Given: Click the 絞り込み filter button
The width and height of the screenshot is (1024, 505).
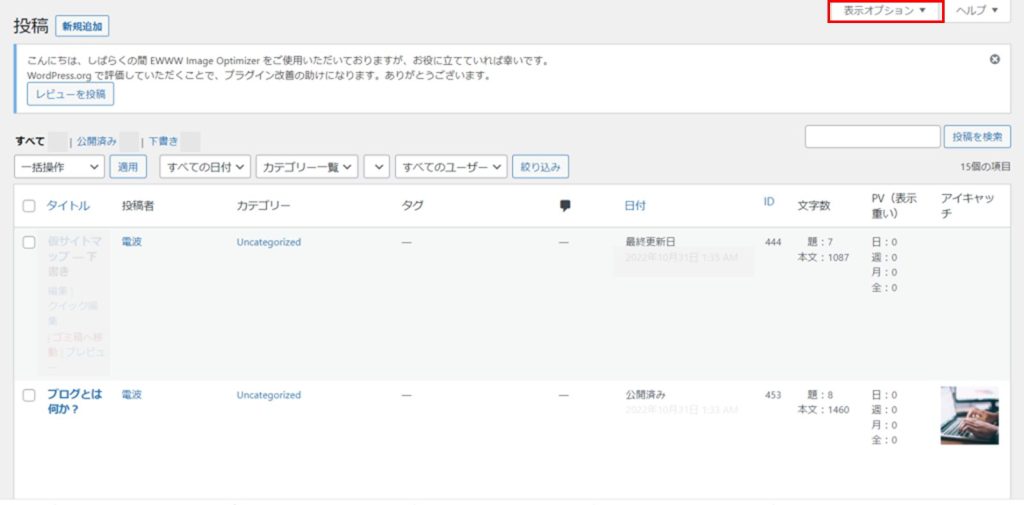Looking at the screenshot, I should 540,168.
